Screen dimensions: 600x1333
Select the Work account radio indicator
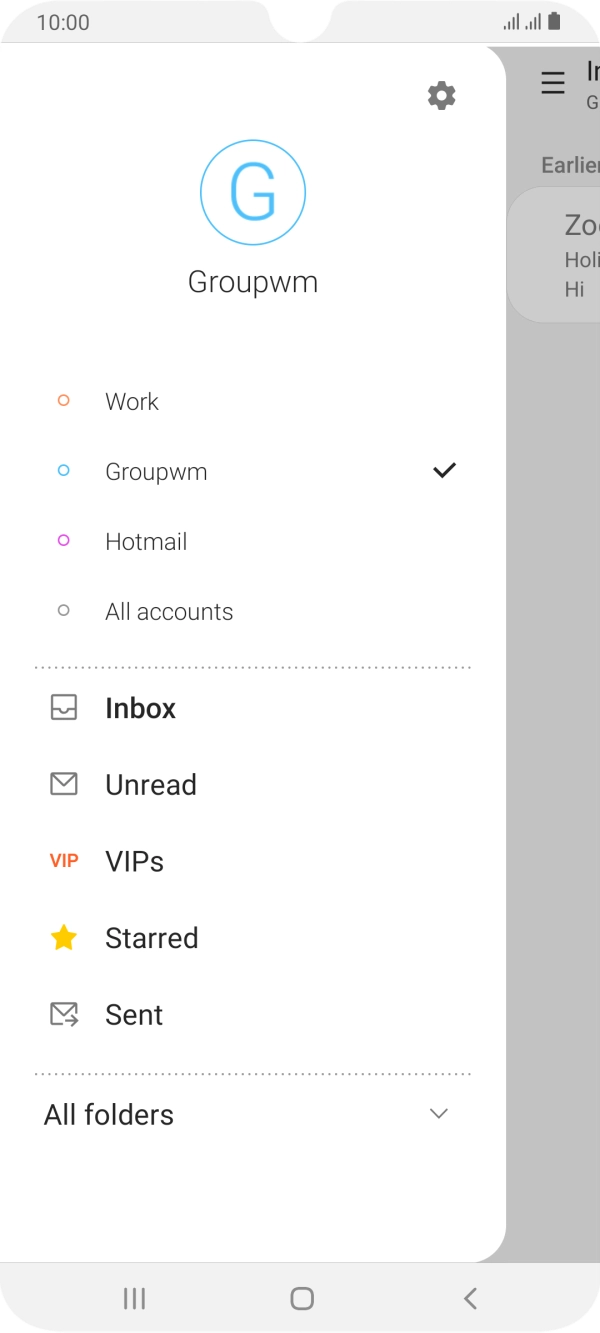(x=63, y=400)
